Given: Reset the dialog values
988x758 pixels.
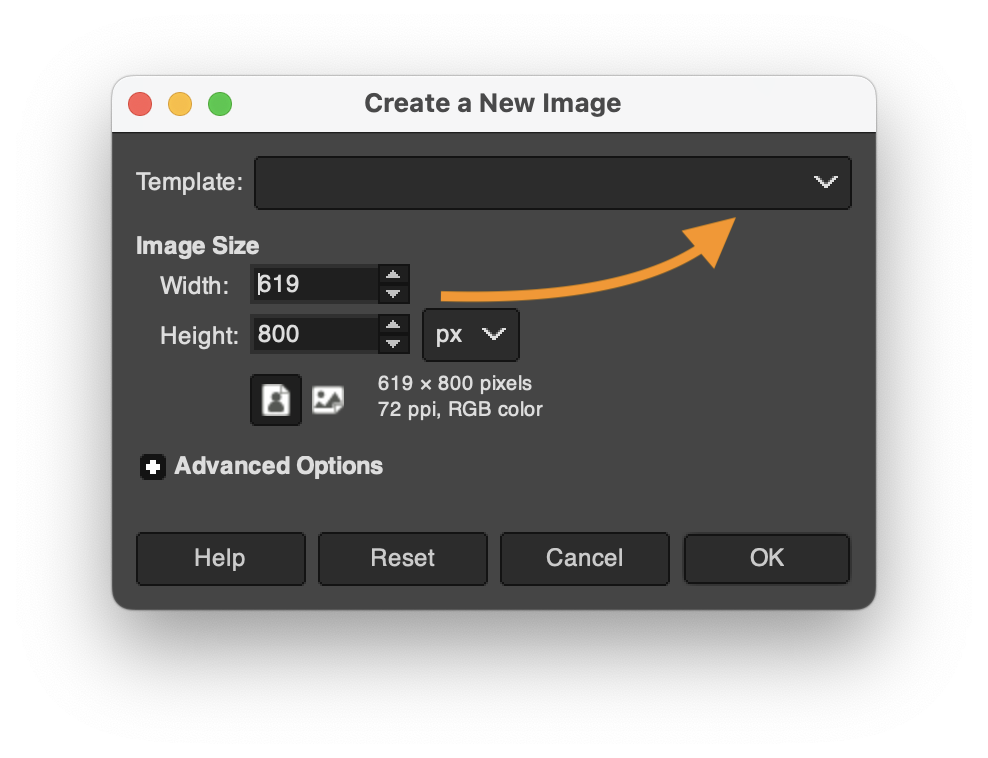Looking at the screenshot, I should [402, 558].
